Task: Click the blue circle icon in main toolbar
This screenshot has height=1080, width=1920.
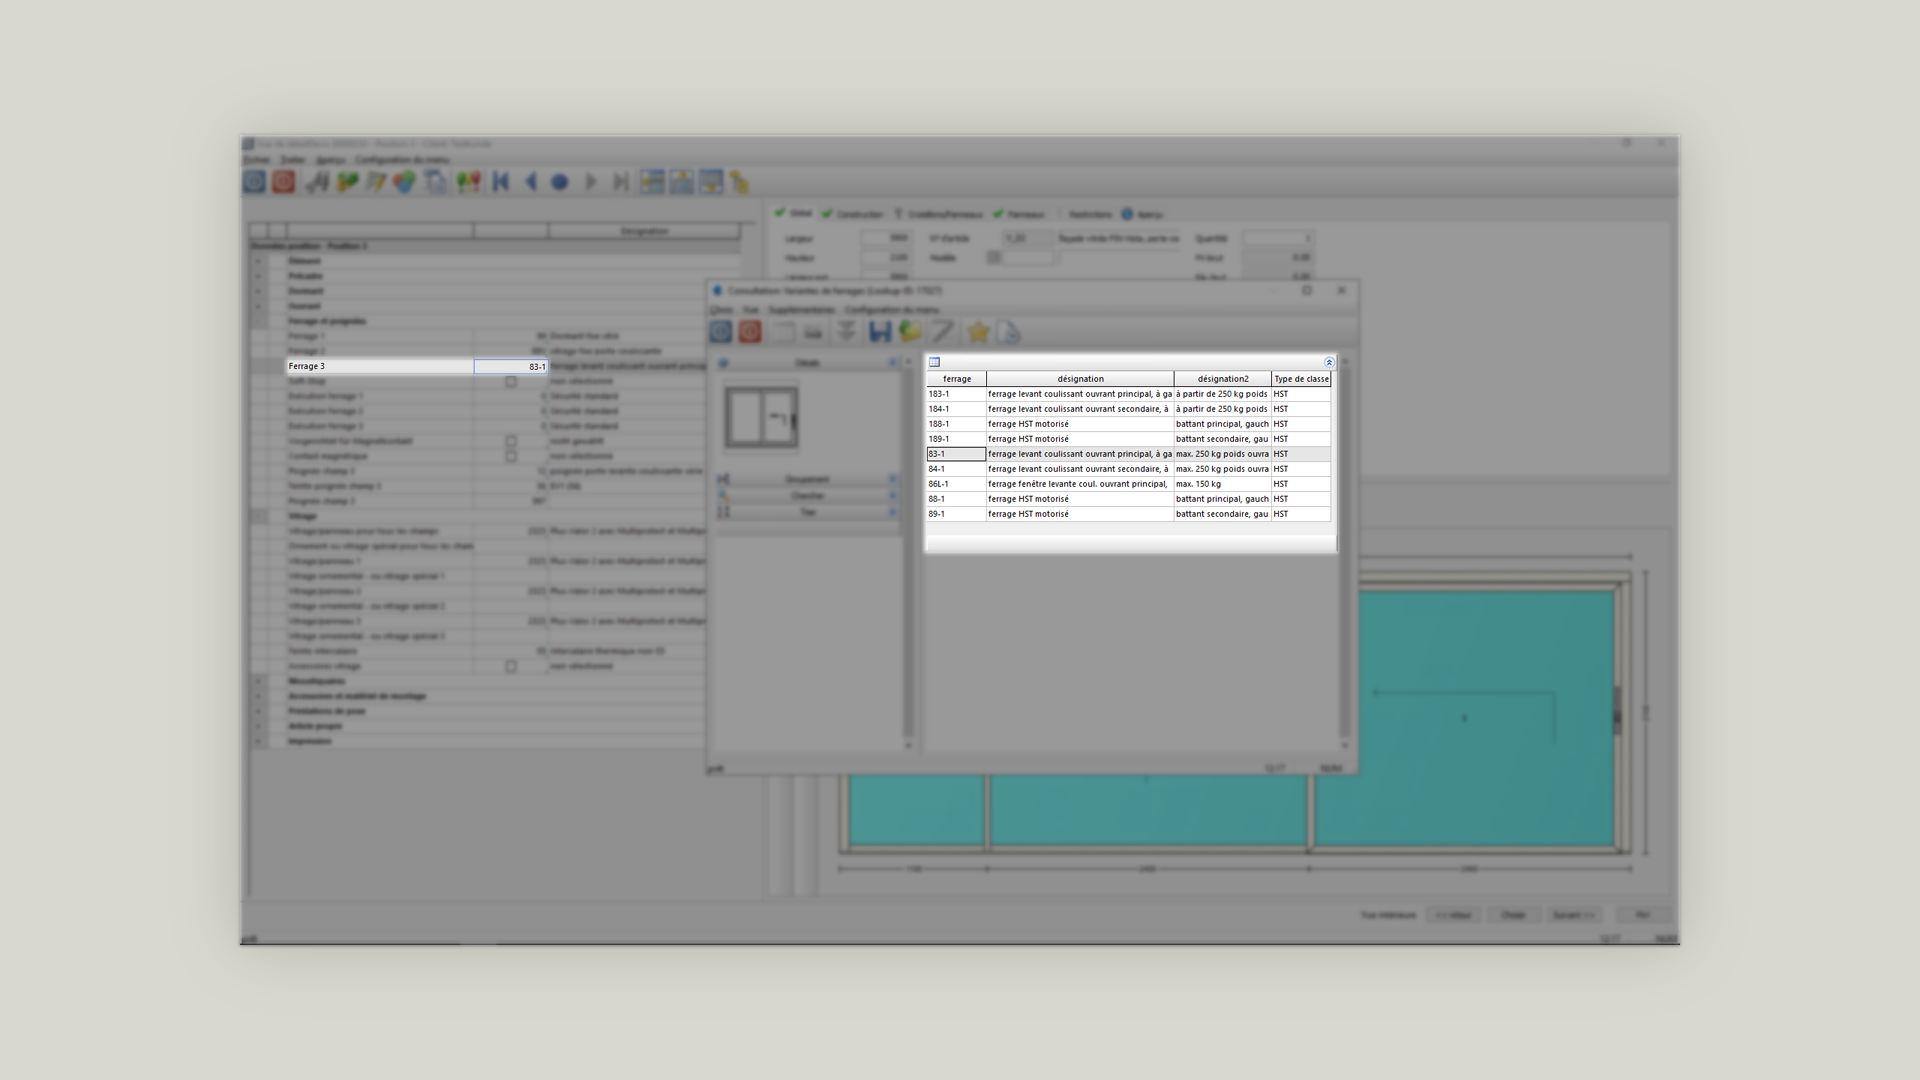Action: 560,182
